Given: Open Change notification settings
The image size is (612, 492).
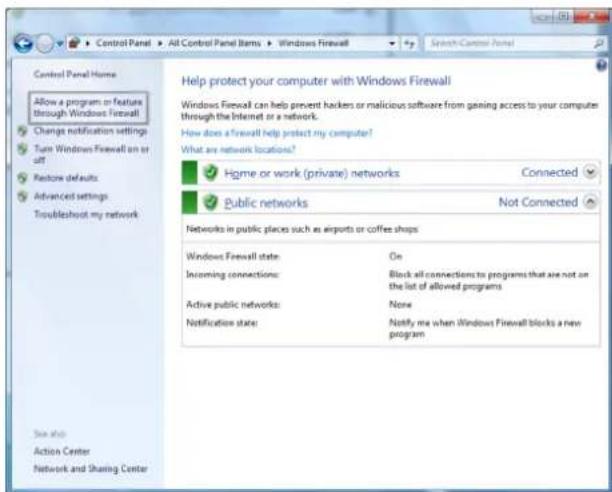Looking at the screenshot, I should (x=90, y=131).
